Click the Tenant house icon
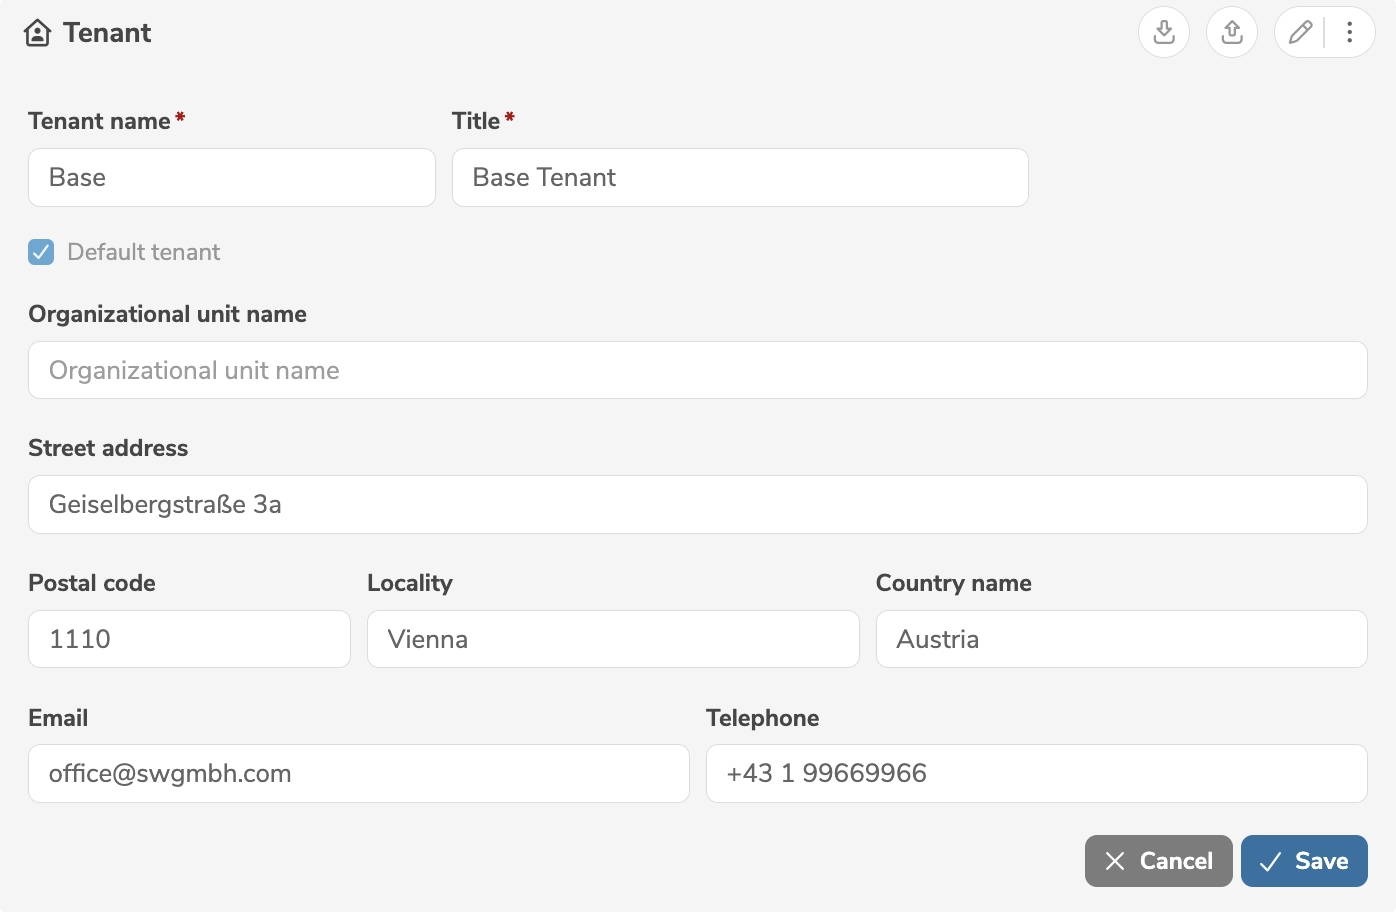The height and width of the screenshot is (912, 1396). point(37,33)
